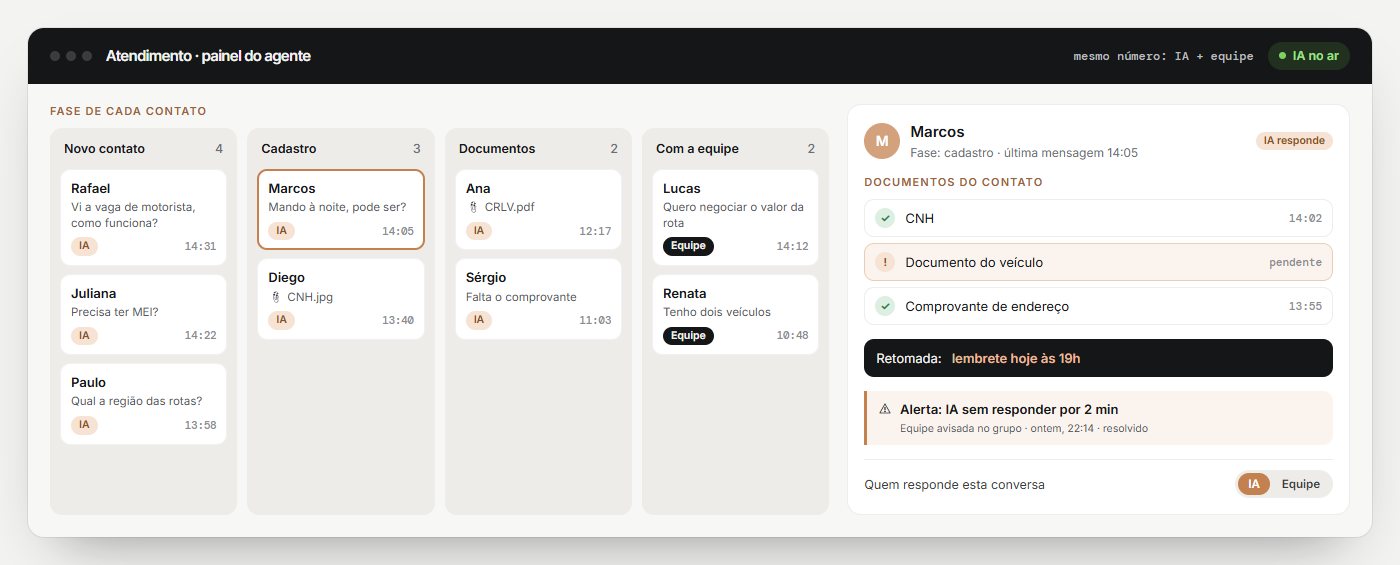1400x565 pixels.
Task: Click the 'pendente' status text
Action: coord(1295,262)
